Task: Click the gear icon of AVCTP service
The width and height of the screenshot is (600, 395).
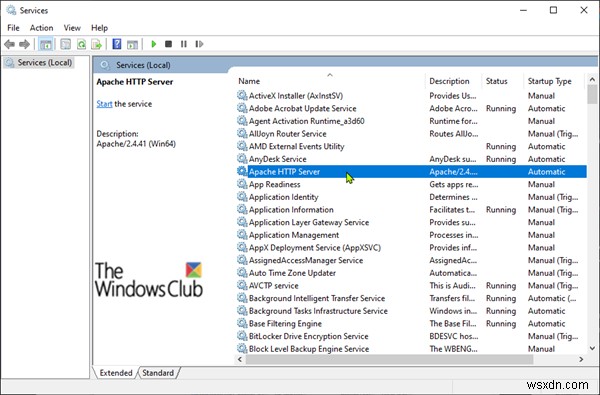Action: (x=242, y=285)
